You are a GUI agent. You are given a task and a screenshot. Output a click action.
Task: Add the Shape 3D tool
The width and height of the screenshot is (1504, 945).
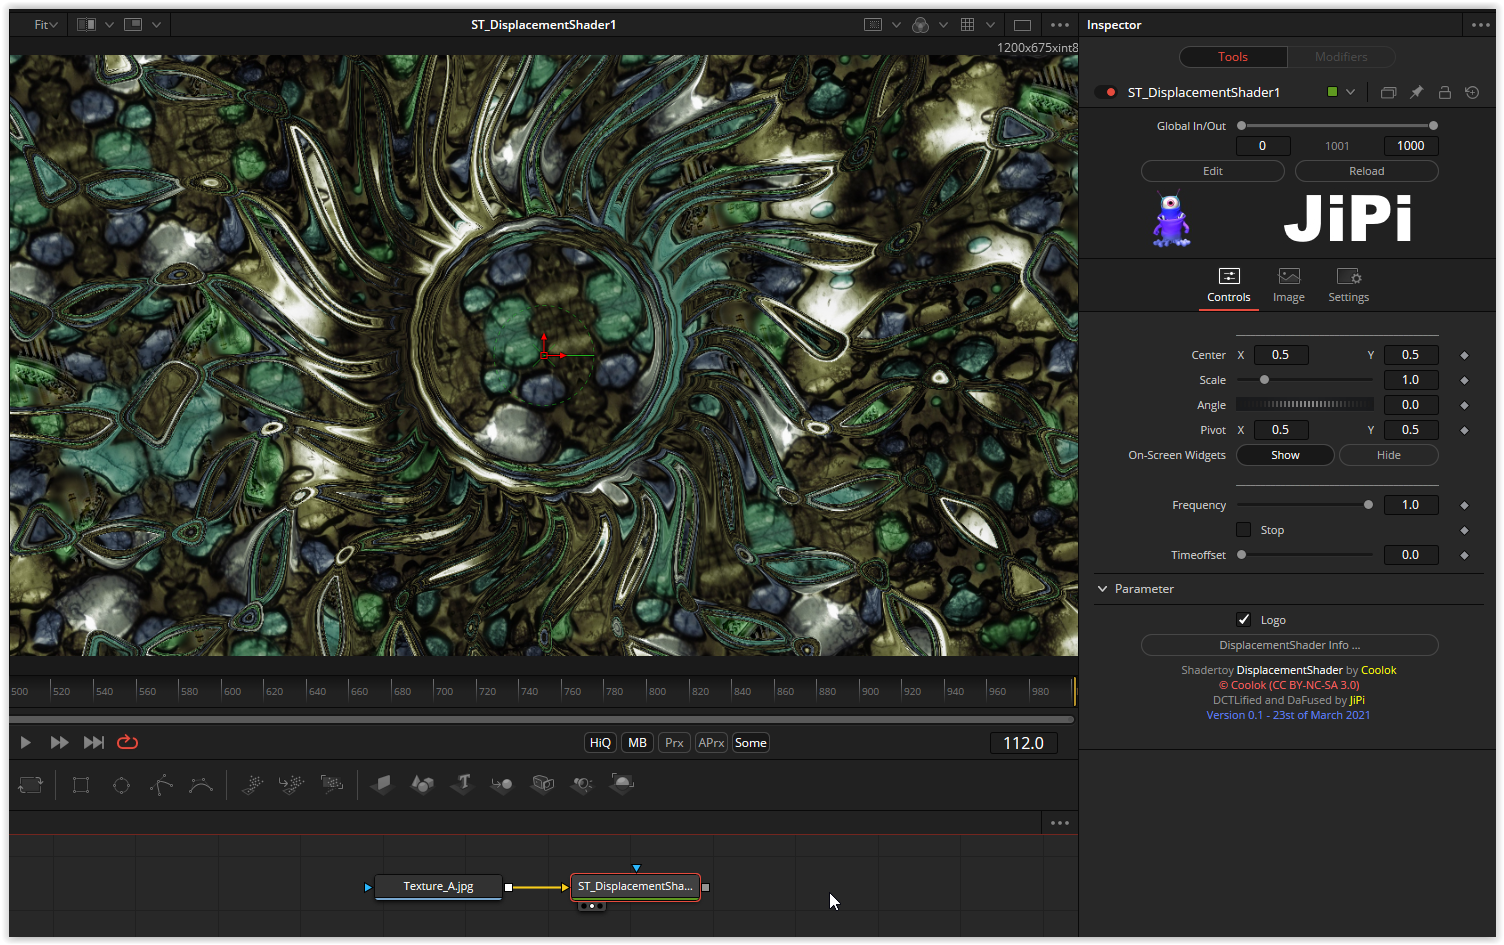pyautogui.click(x=422, y=785)
